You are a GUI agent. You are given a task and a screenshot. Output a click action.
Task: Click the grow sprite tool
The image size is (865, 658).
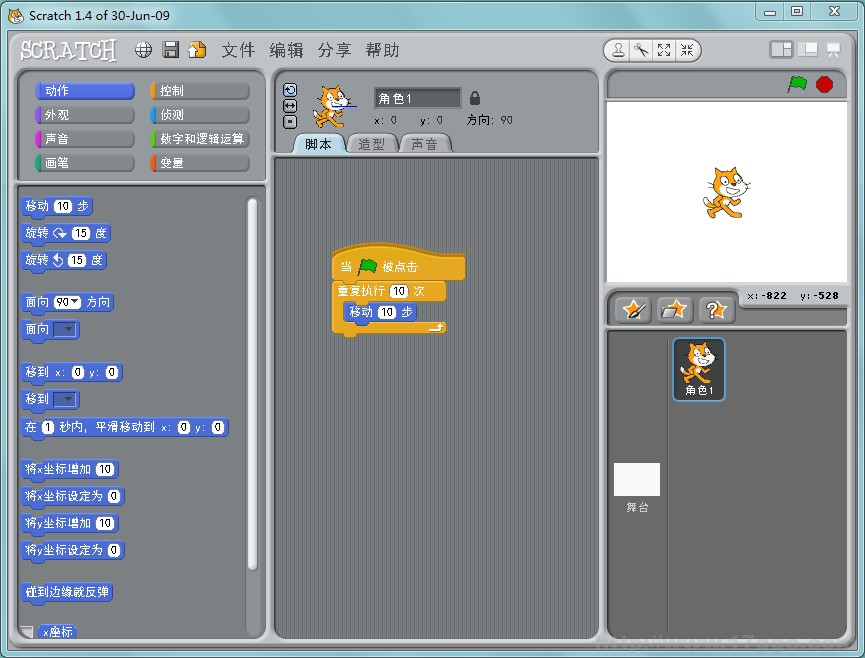[664, 50]
